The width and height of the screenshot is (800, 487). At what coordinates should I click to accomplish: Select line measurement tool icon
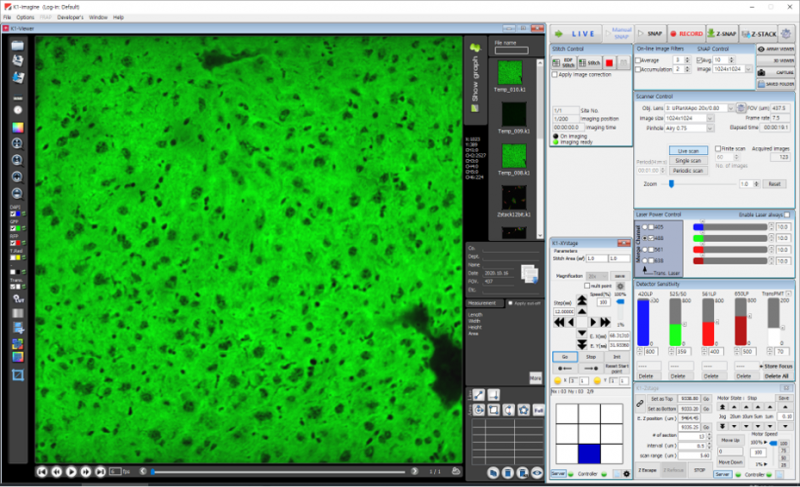(x=478, y=395)
